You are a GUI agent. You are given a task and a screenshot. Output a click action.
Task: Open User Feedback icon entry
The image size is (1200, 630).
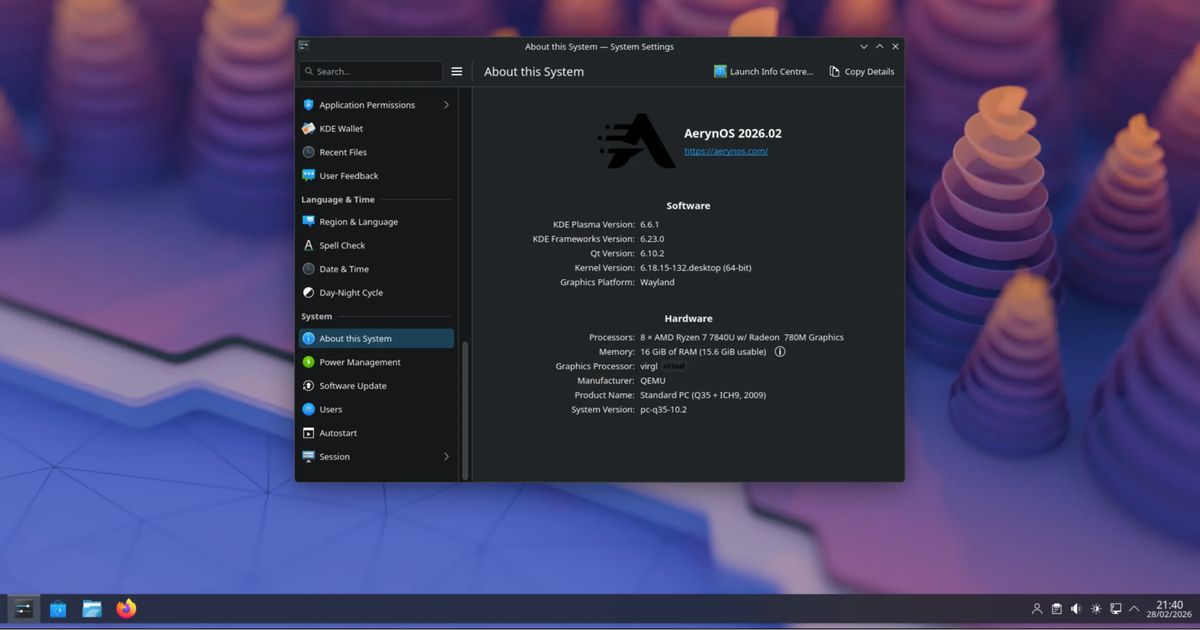point(309,176)
